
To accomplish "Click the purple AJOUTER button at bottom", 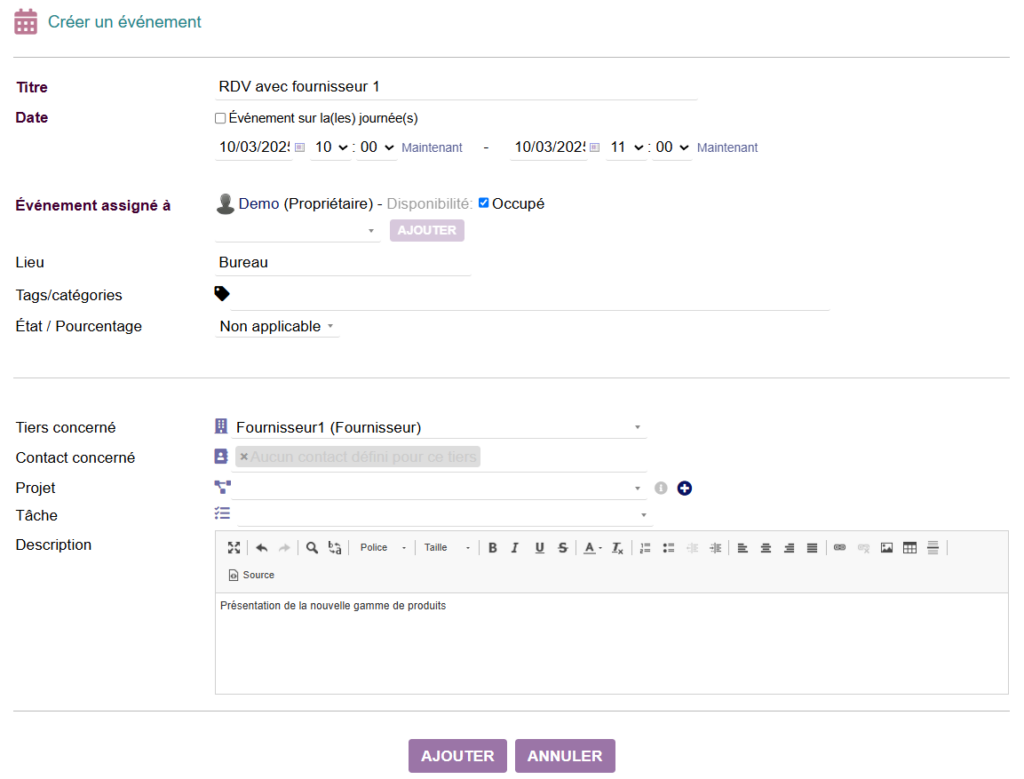I will (x=457, y=756).
